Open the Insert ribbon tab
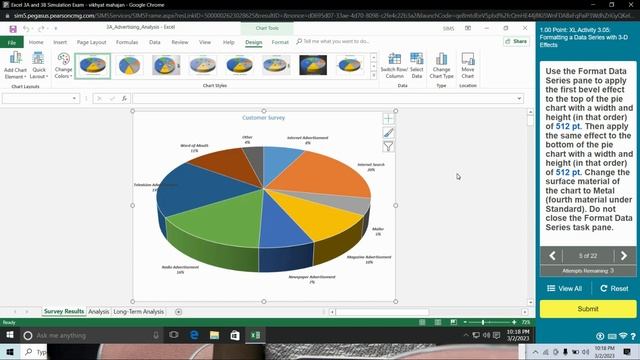This screenshot has height=360, width=640. 60,42
